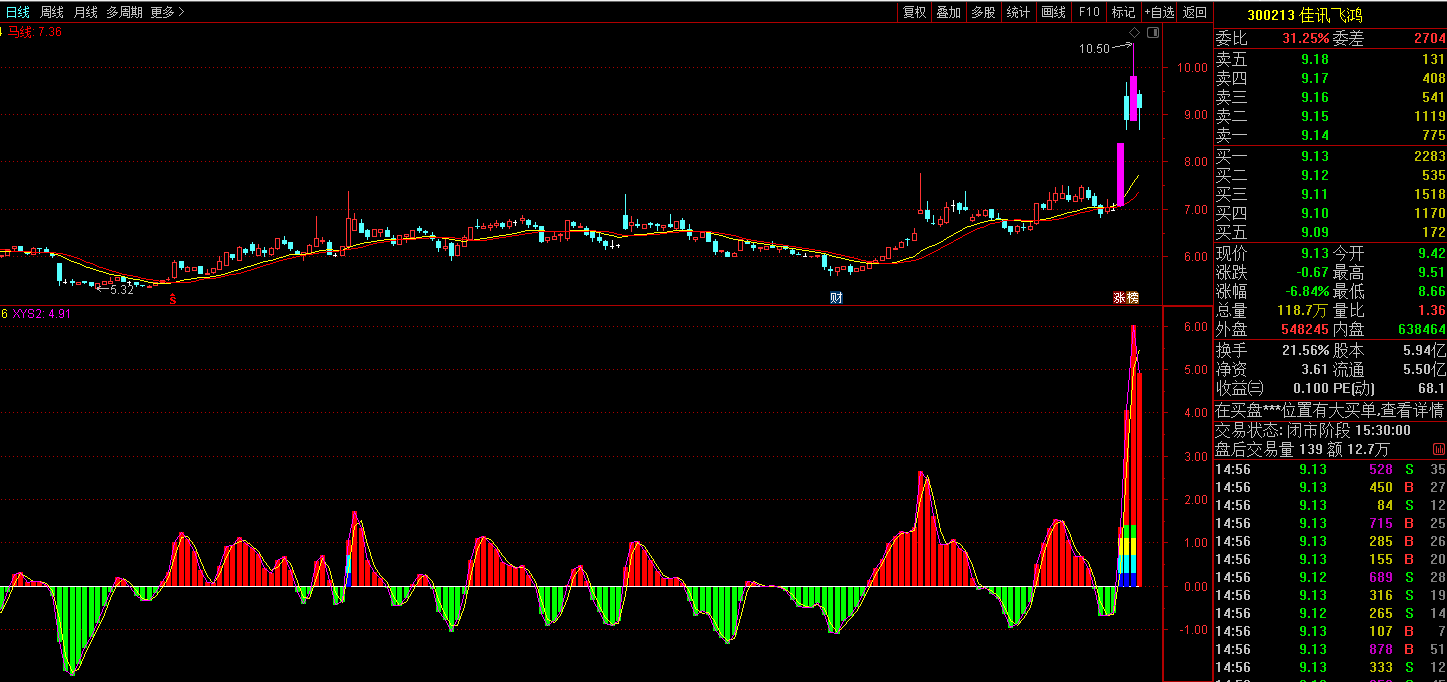Select the 卖三 ask row at 9.16
Image resolution: width=1447 pixels, height=682 pixels.
tap(1330, 98)
